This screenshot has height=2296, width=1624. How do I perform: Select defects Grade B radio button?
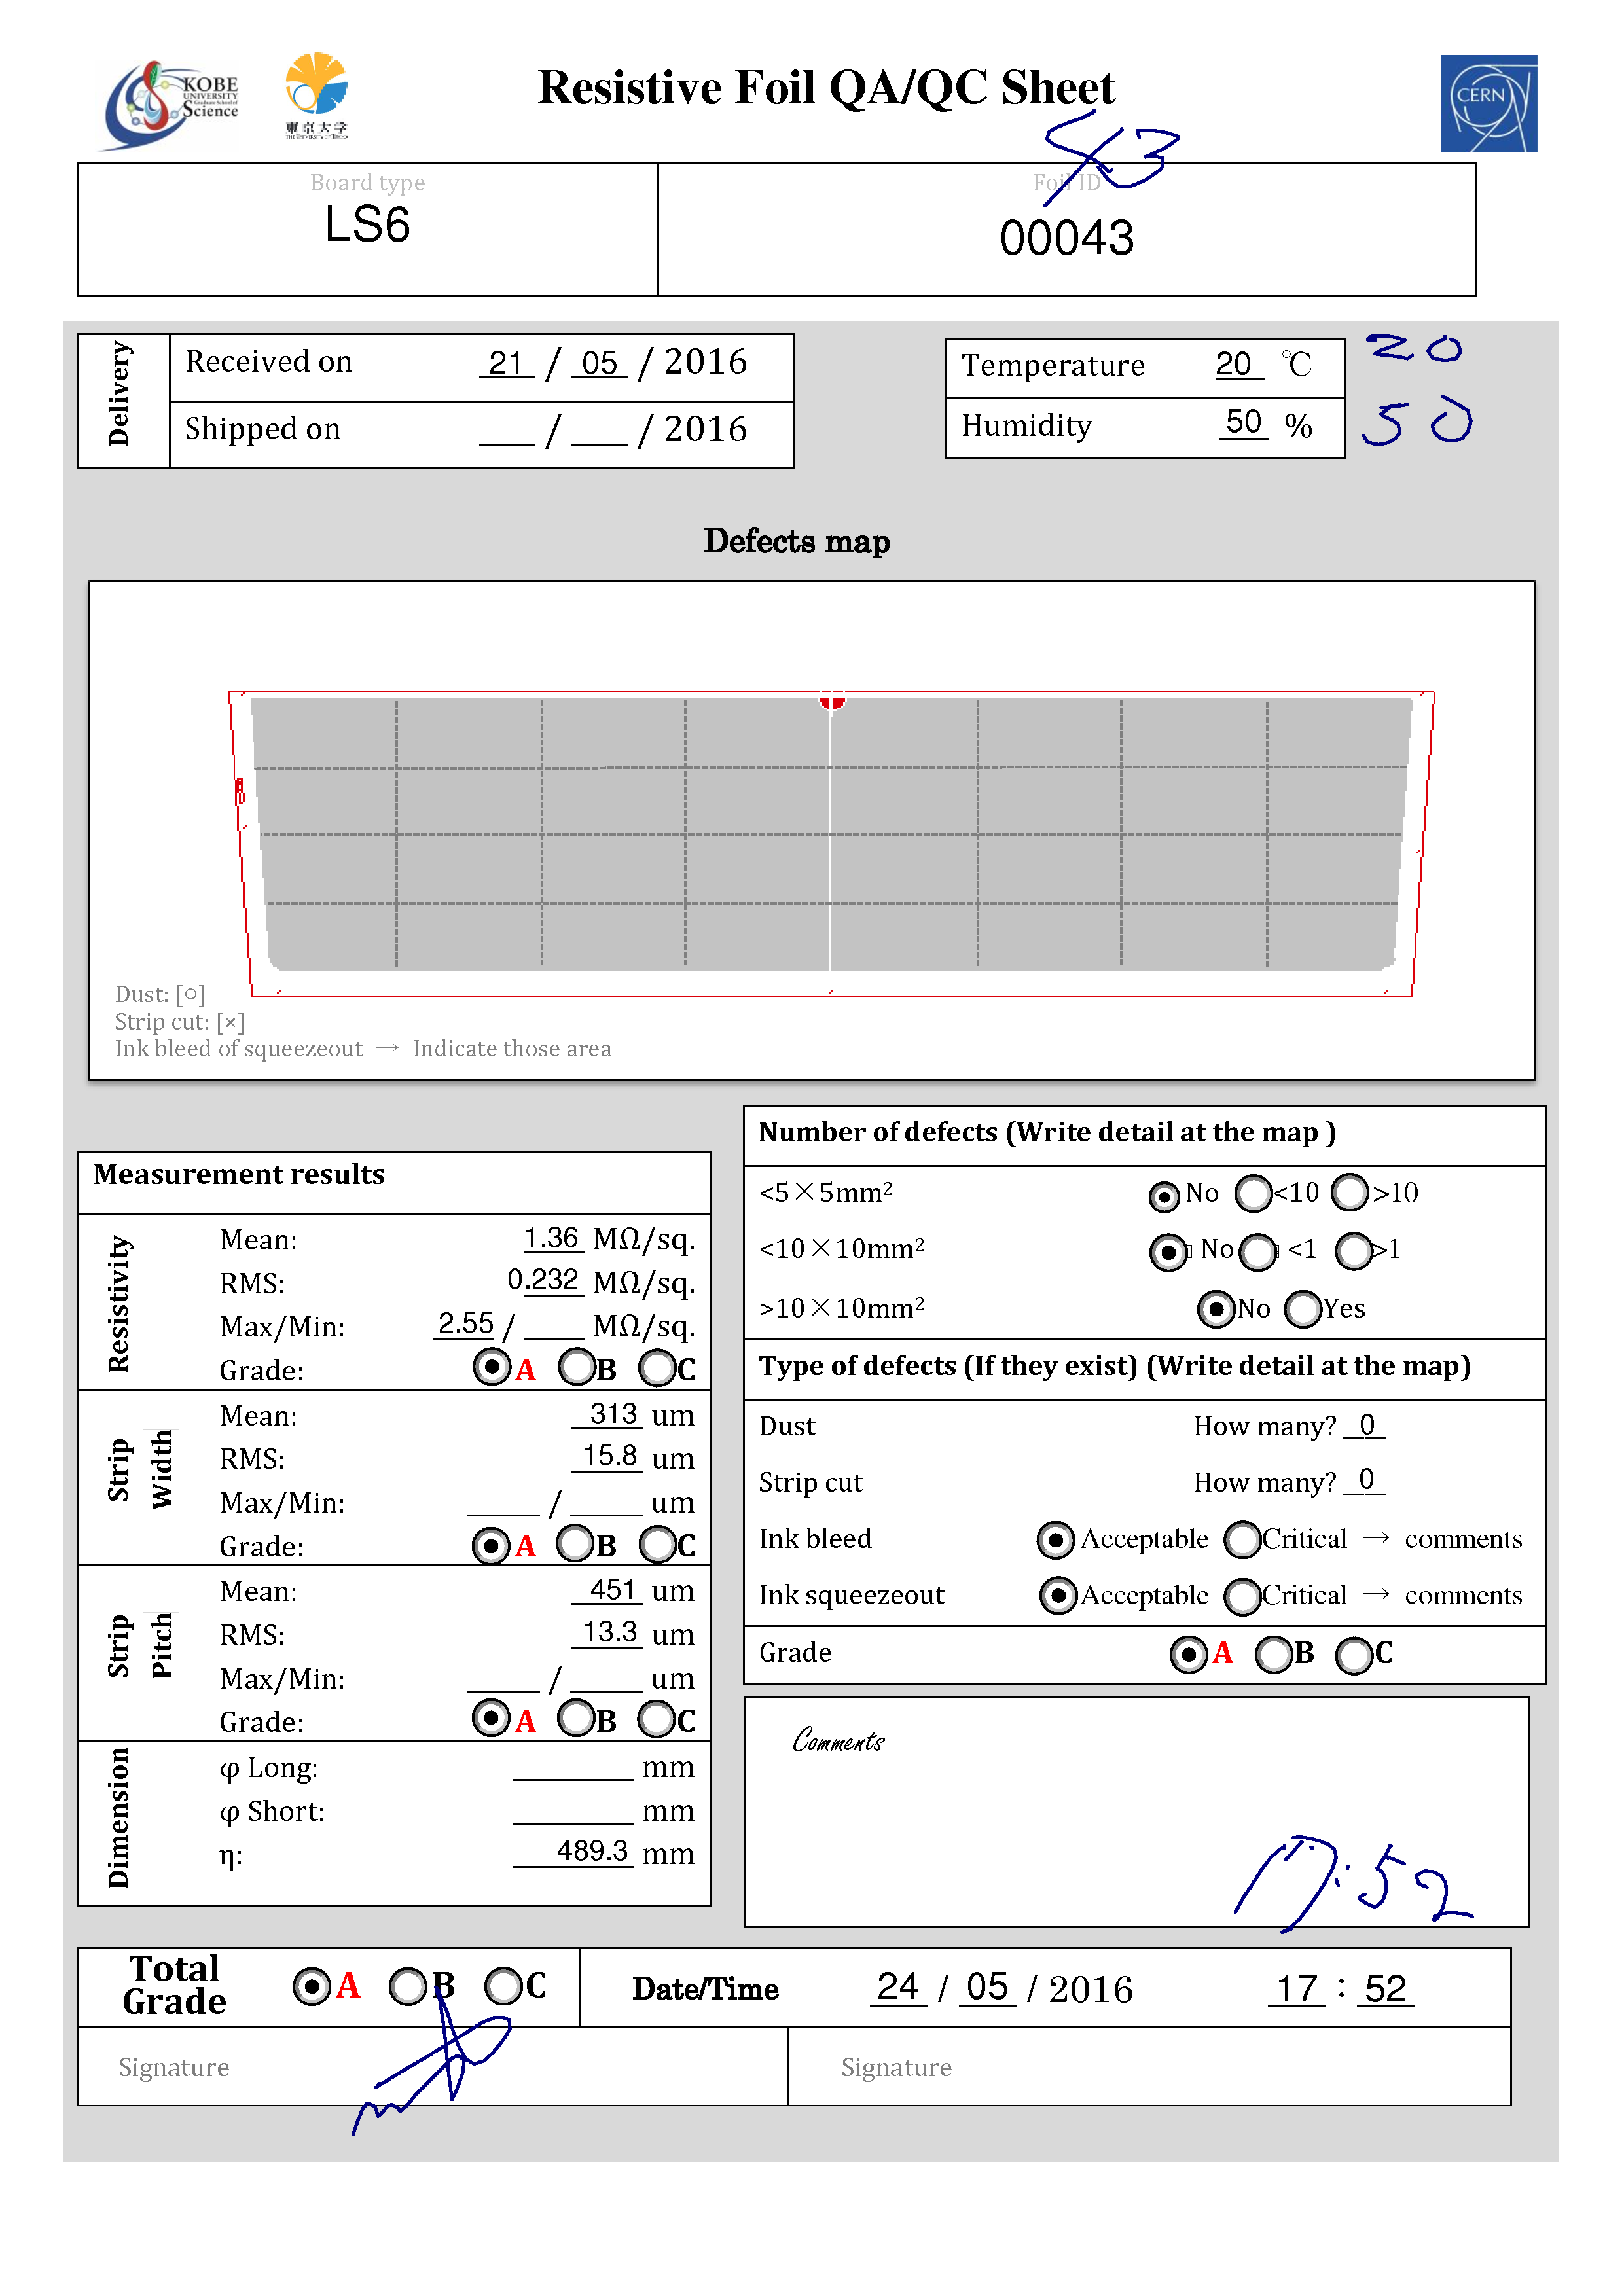coord(1273,1654)
